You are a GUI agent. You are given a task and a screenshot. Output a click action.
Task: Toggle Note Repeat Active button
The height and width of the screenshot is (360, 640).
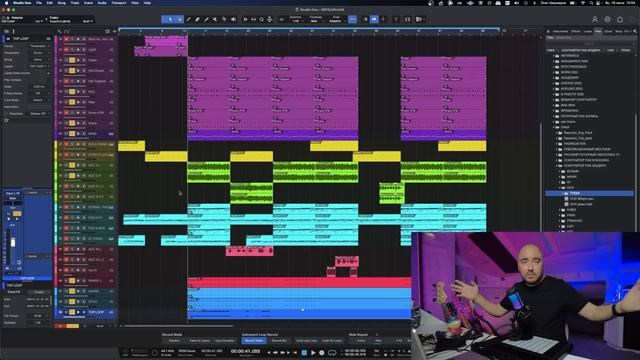pos(361,340)
